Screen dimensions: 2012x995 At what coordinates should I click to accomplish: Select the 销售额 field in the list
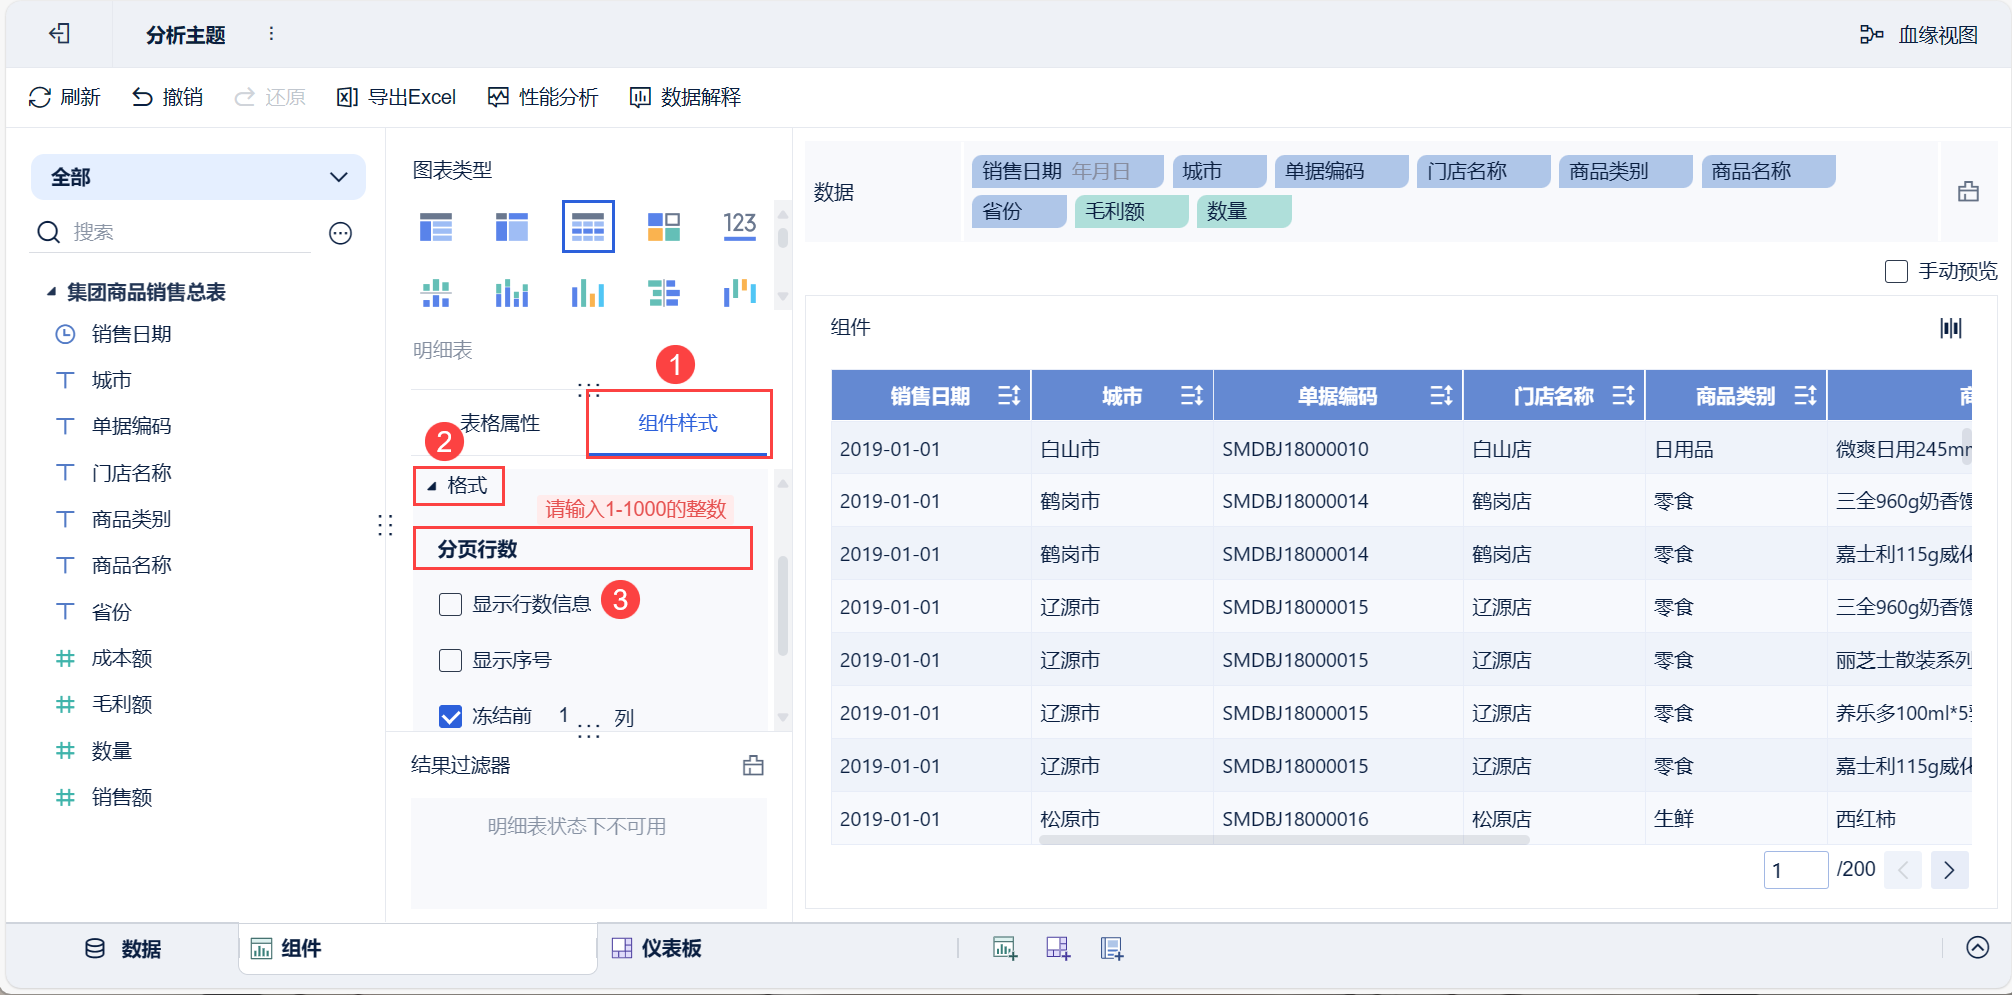tap(121, 797)
